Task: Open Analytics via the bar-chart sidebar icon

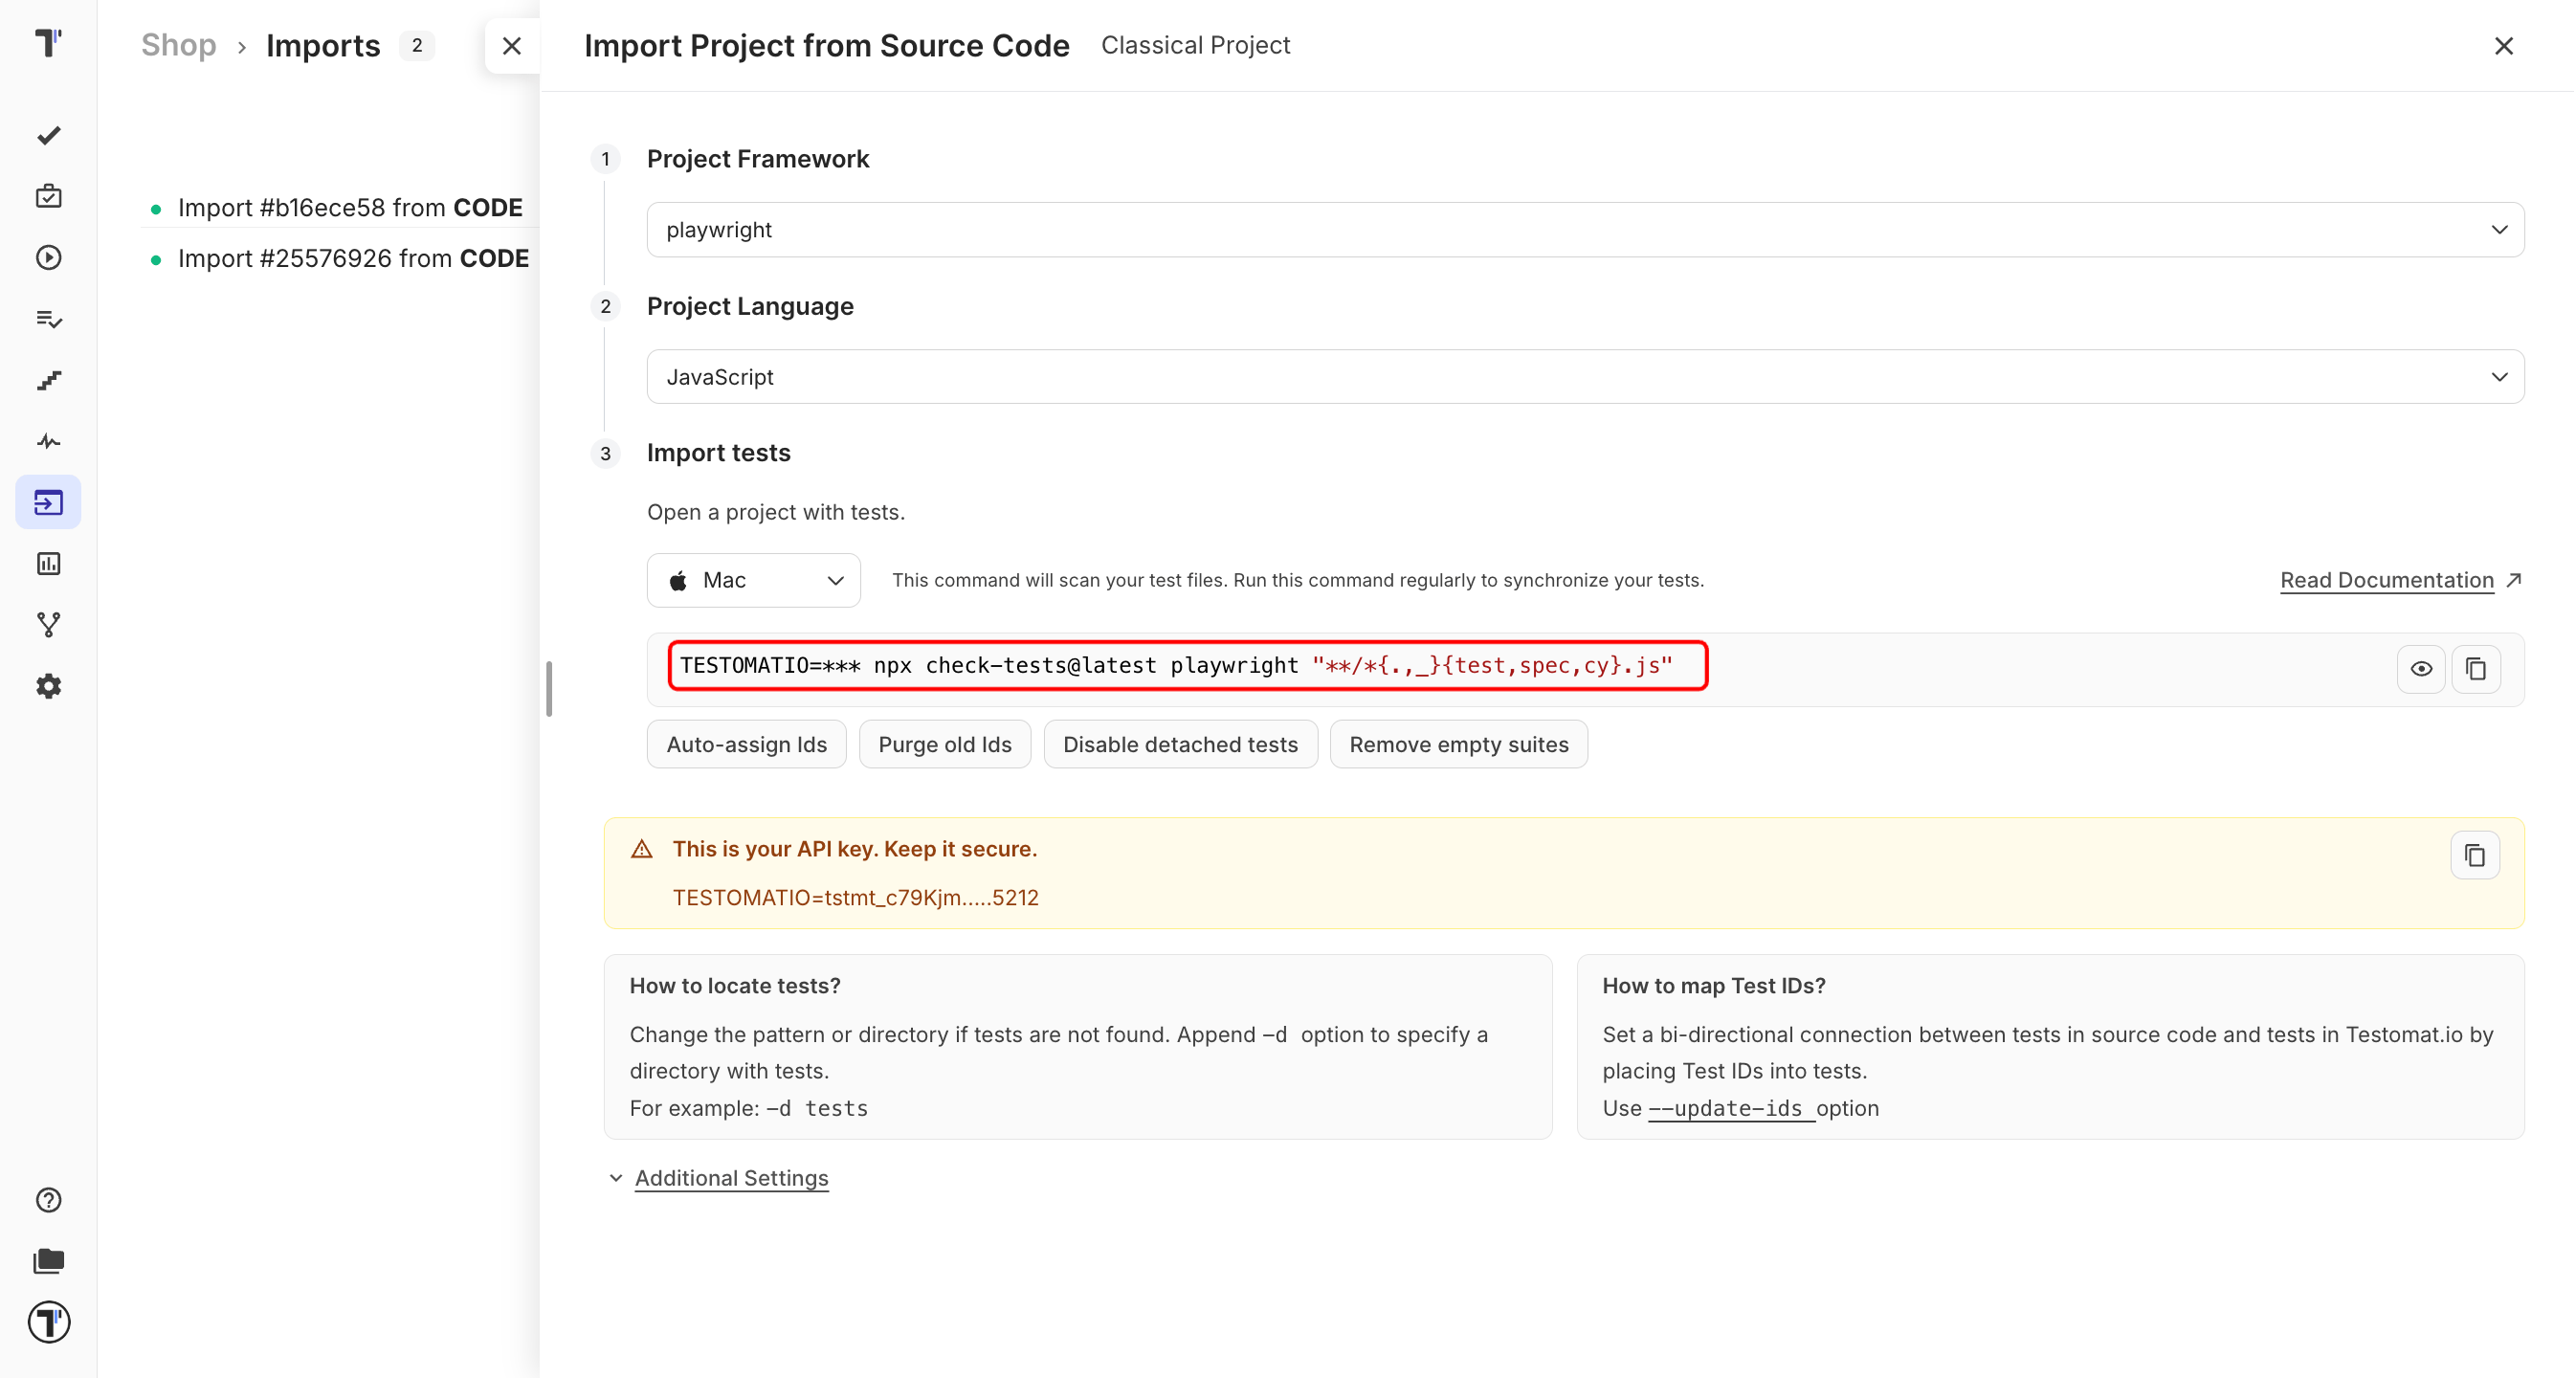Action: (x=48, y=564)
